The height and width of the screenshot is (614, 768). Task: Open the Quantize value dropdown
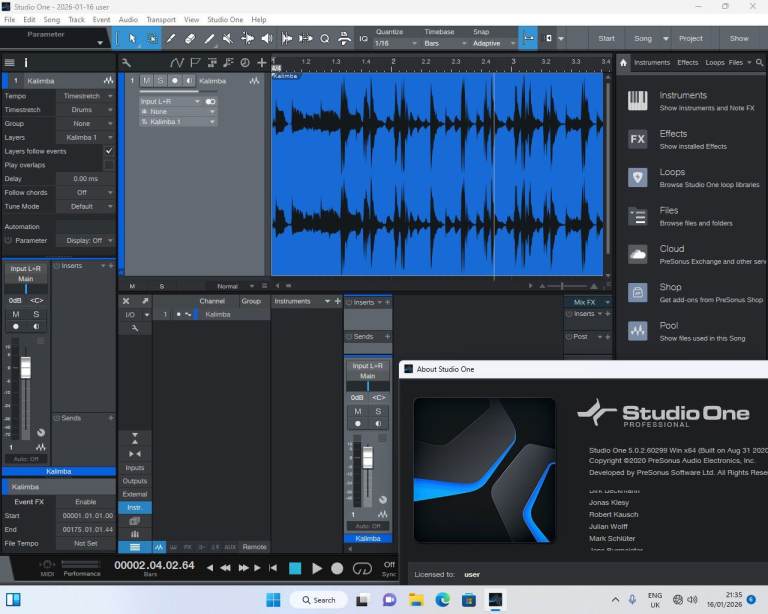[395, 44]
